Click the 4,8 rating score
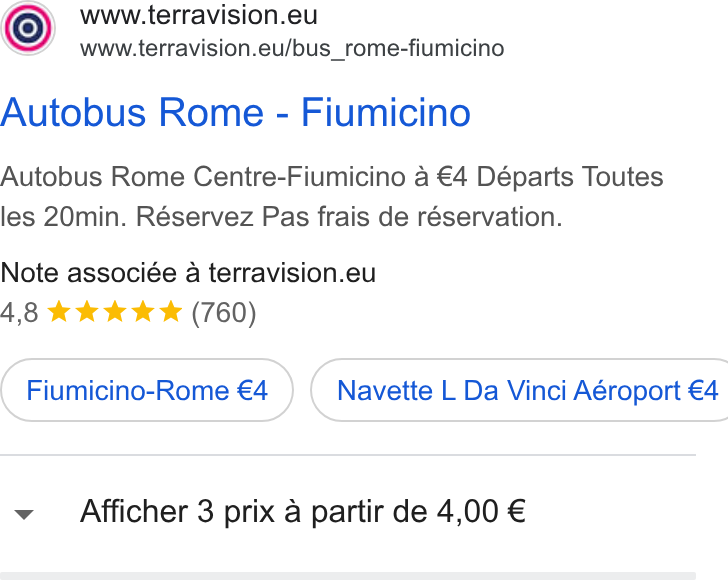Screen dimensions: 728x580 (19, 313)
